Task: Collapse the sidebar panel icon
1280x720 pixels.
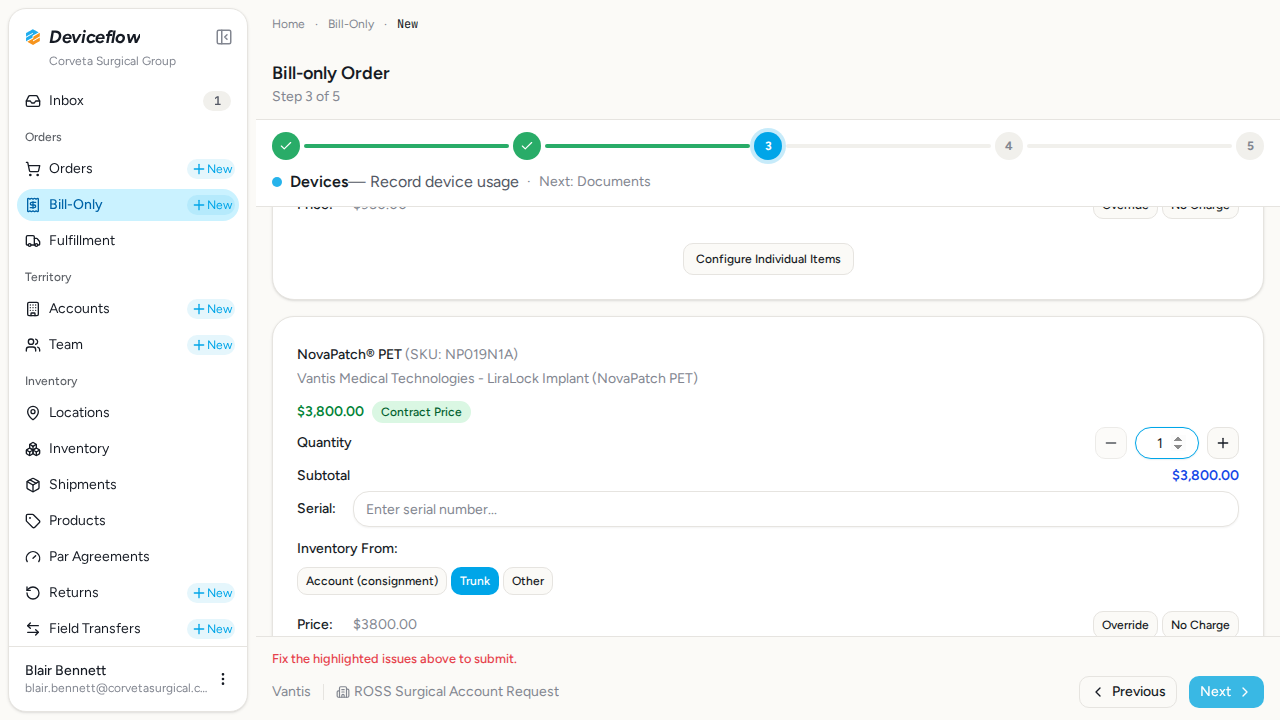Action: pyautogui.click(x=224, y=37)
